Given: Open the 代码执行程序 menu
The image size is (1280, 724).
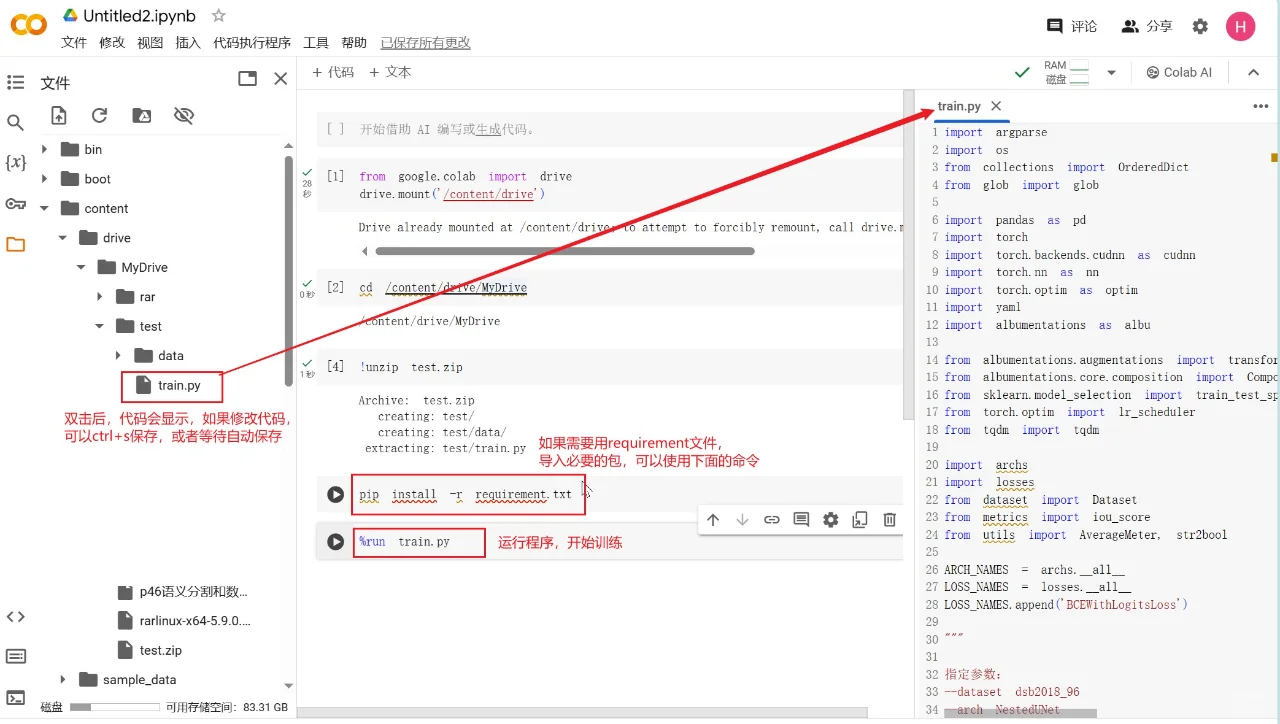Looking at the screenshot, I should [x=251, y=43].
